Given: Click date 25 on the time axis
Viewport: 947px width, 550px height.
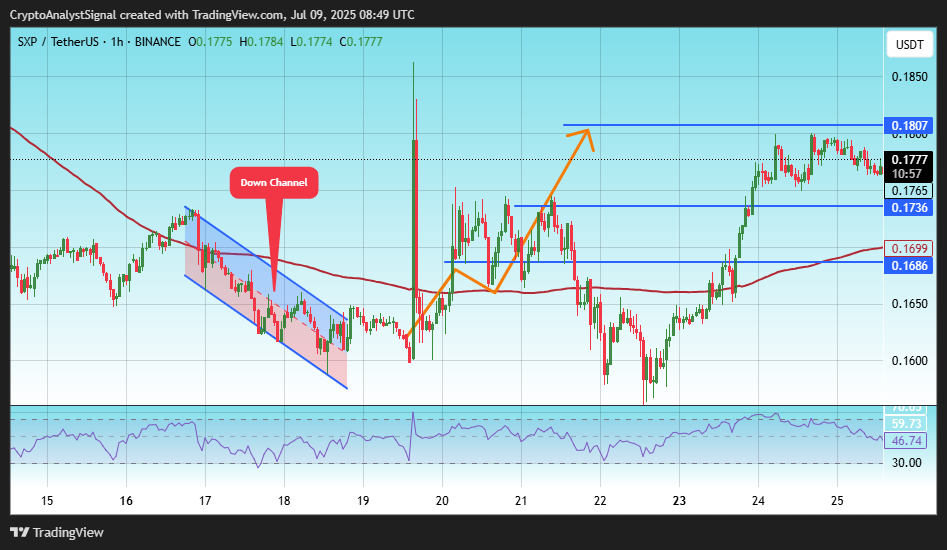Looking at the screenshot, I should point(837,500).
